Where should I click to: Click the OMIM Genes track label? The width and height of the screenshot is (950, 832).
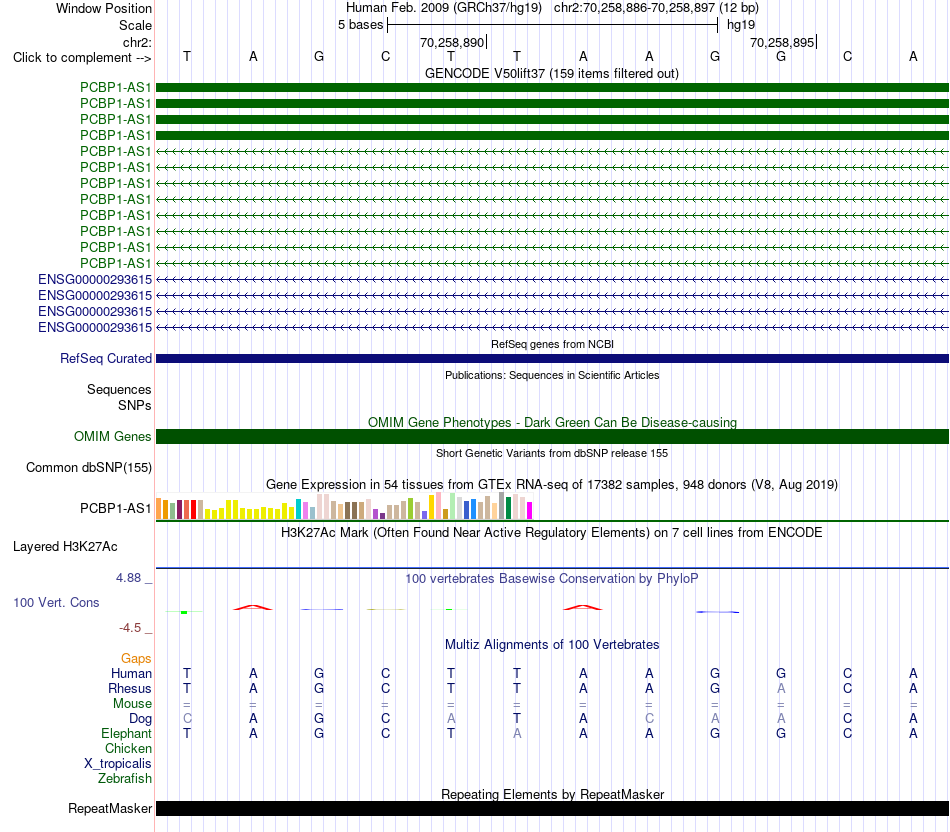[x=112, y=436]
